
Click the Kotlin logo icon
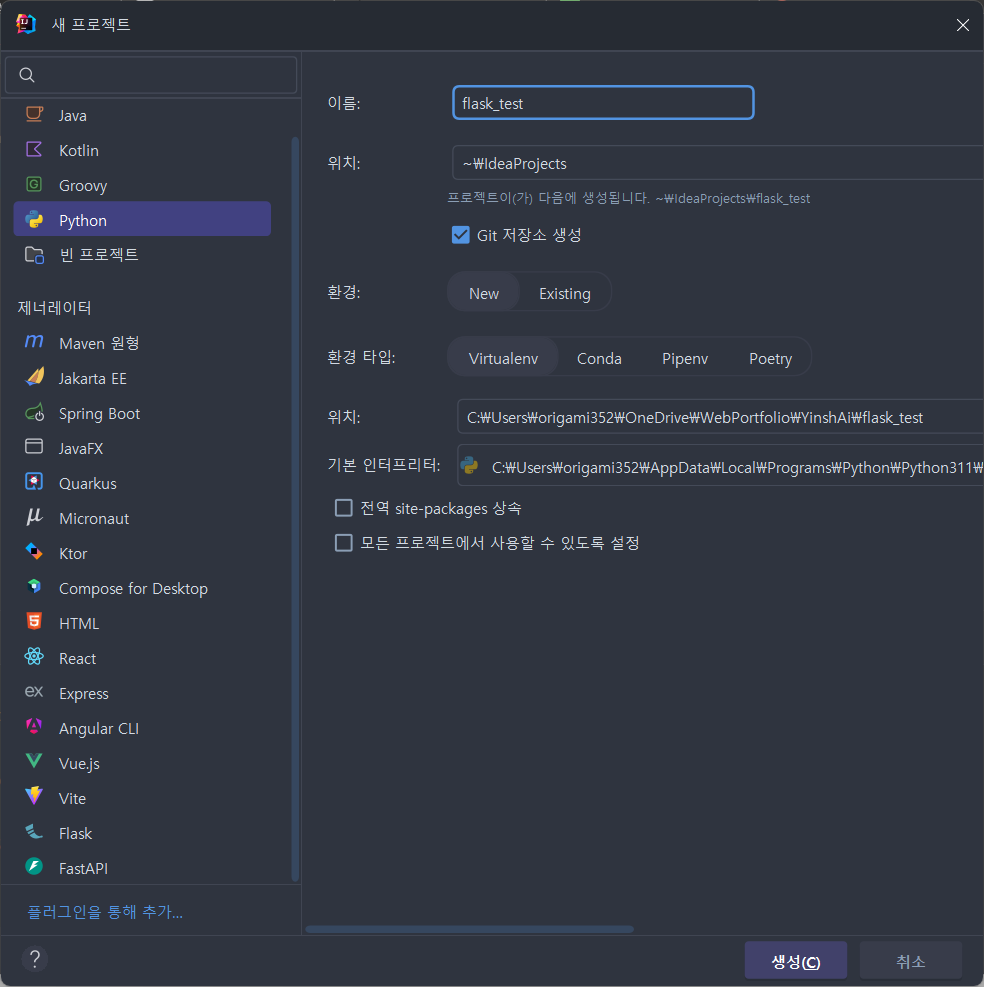(34, 150)
